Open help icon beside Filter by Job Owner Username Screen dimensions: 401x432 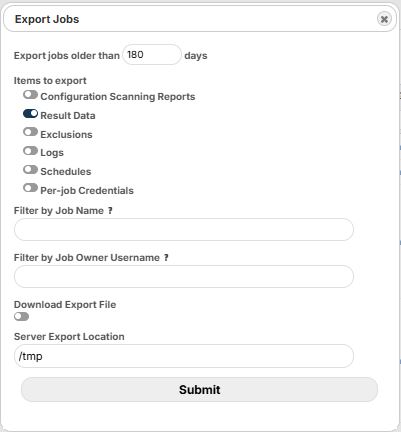click(166, 258)
